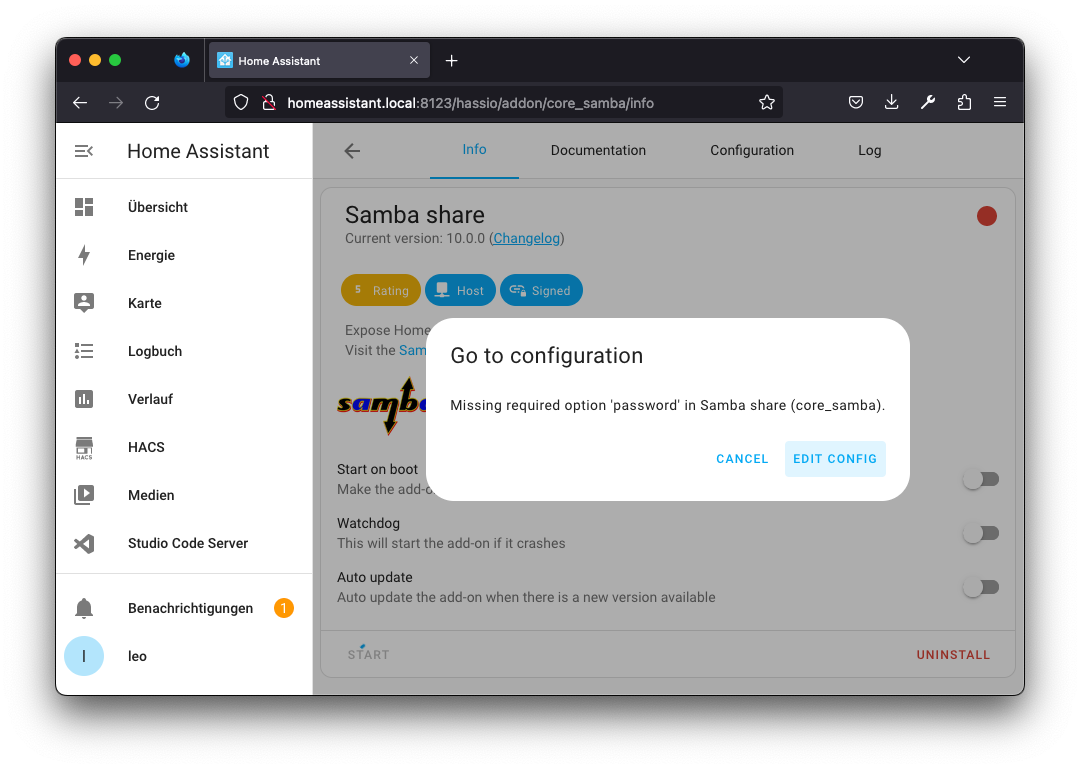Open the extensions puzzle icon
Viewport: 1080px width, 769px height.
tap(964, 102)
